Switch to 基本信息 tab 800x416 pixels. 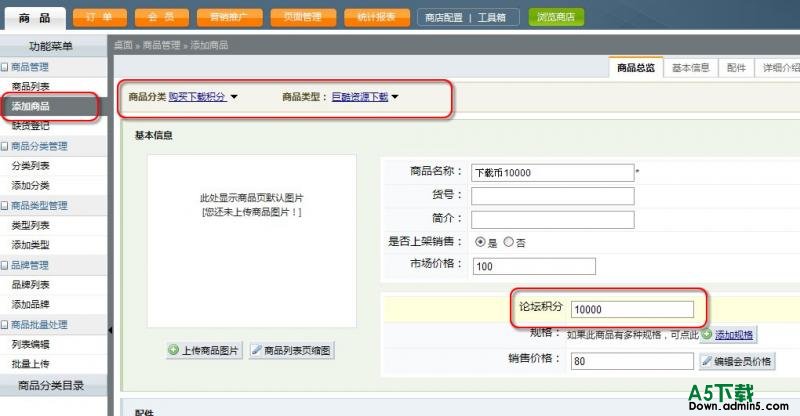pos(690,67)
